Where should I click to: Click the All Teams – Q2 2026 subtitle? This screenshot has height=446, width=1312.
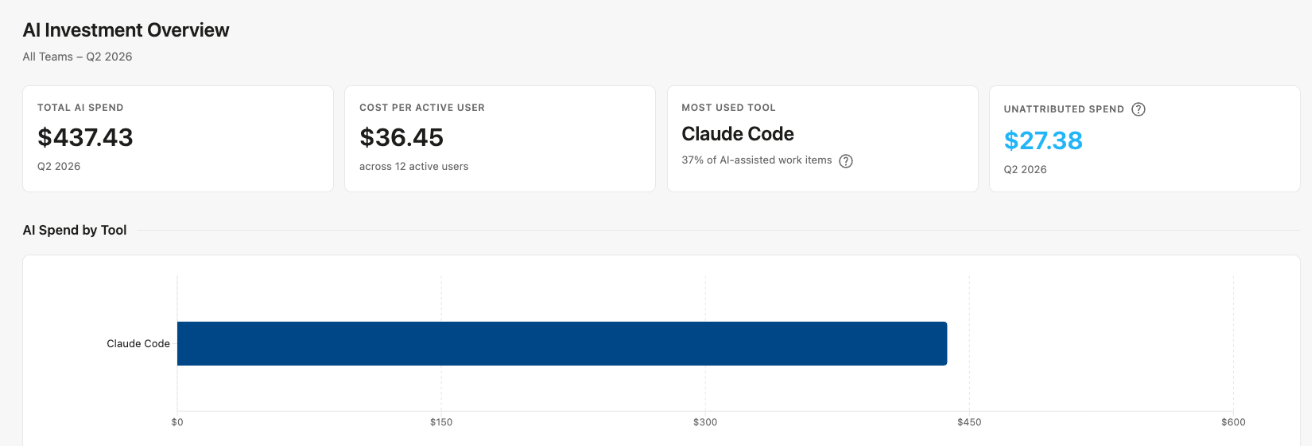77,57
